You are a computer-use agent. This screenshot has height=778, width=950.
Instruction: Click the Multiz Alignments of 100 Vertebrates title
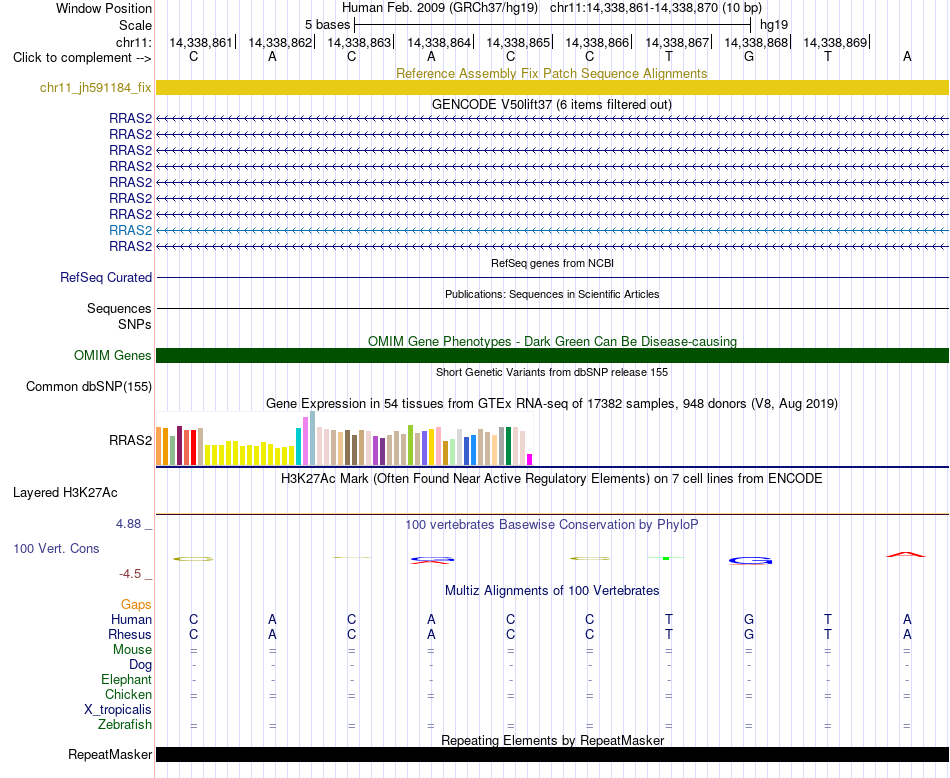coord(552,590)
